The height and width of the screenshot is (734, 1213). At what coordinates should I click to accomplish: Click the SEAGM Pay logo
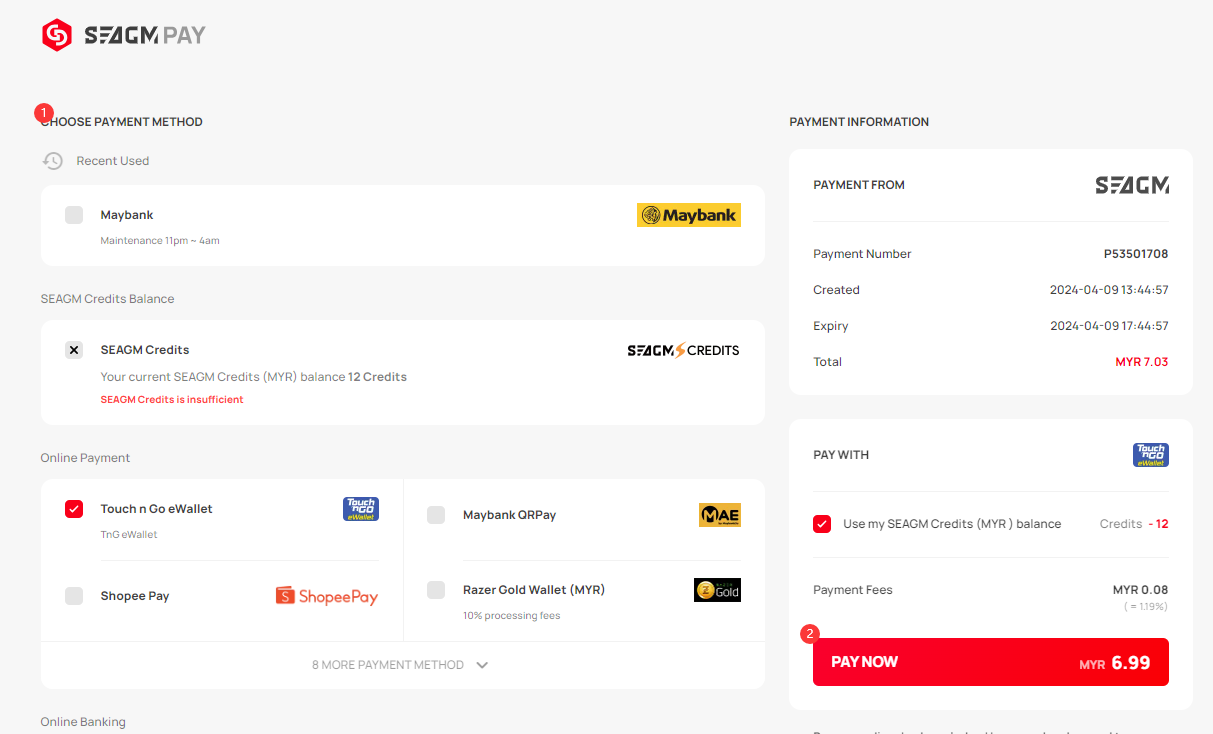tap(123, 36)
